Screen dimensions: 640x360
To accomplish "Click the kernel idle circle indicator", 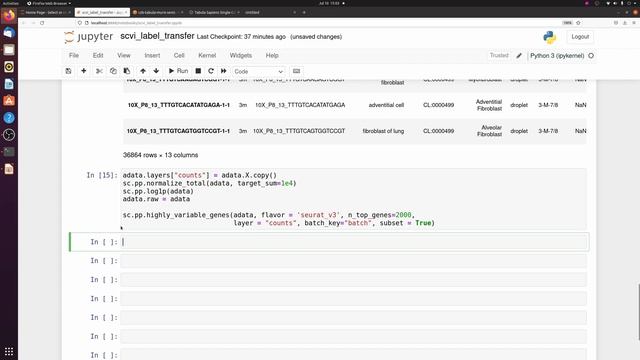I will point(591,56).
